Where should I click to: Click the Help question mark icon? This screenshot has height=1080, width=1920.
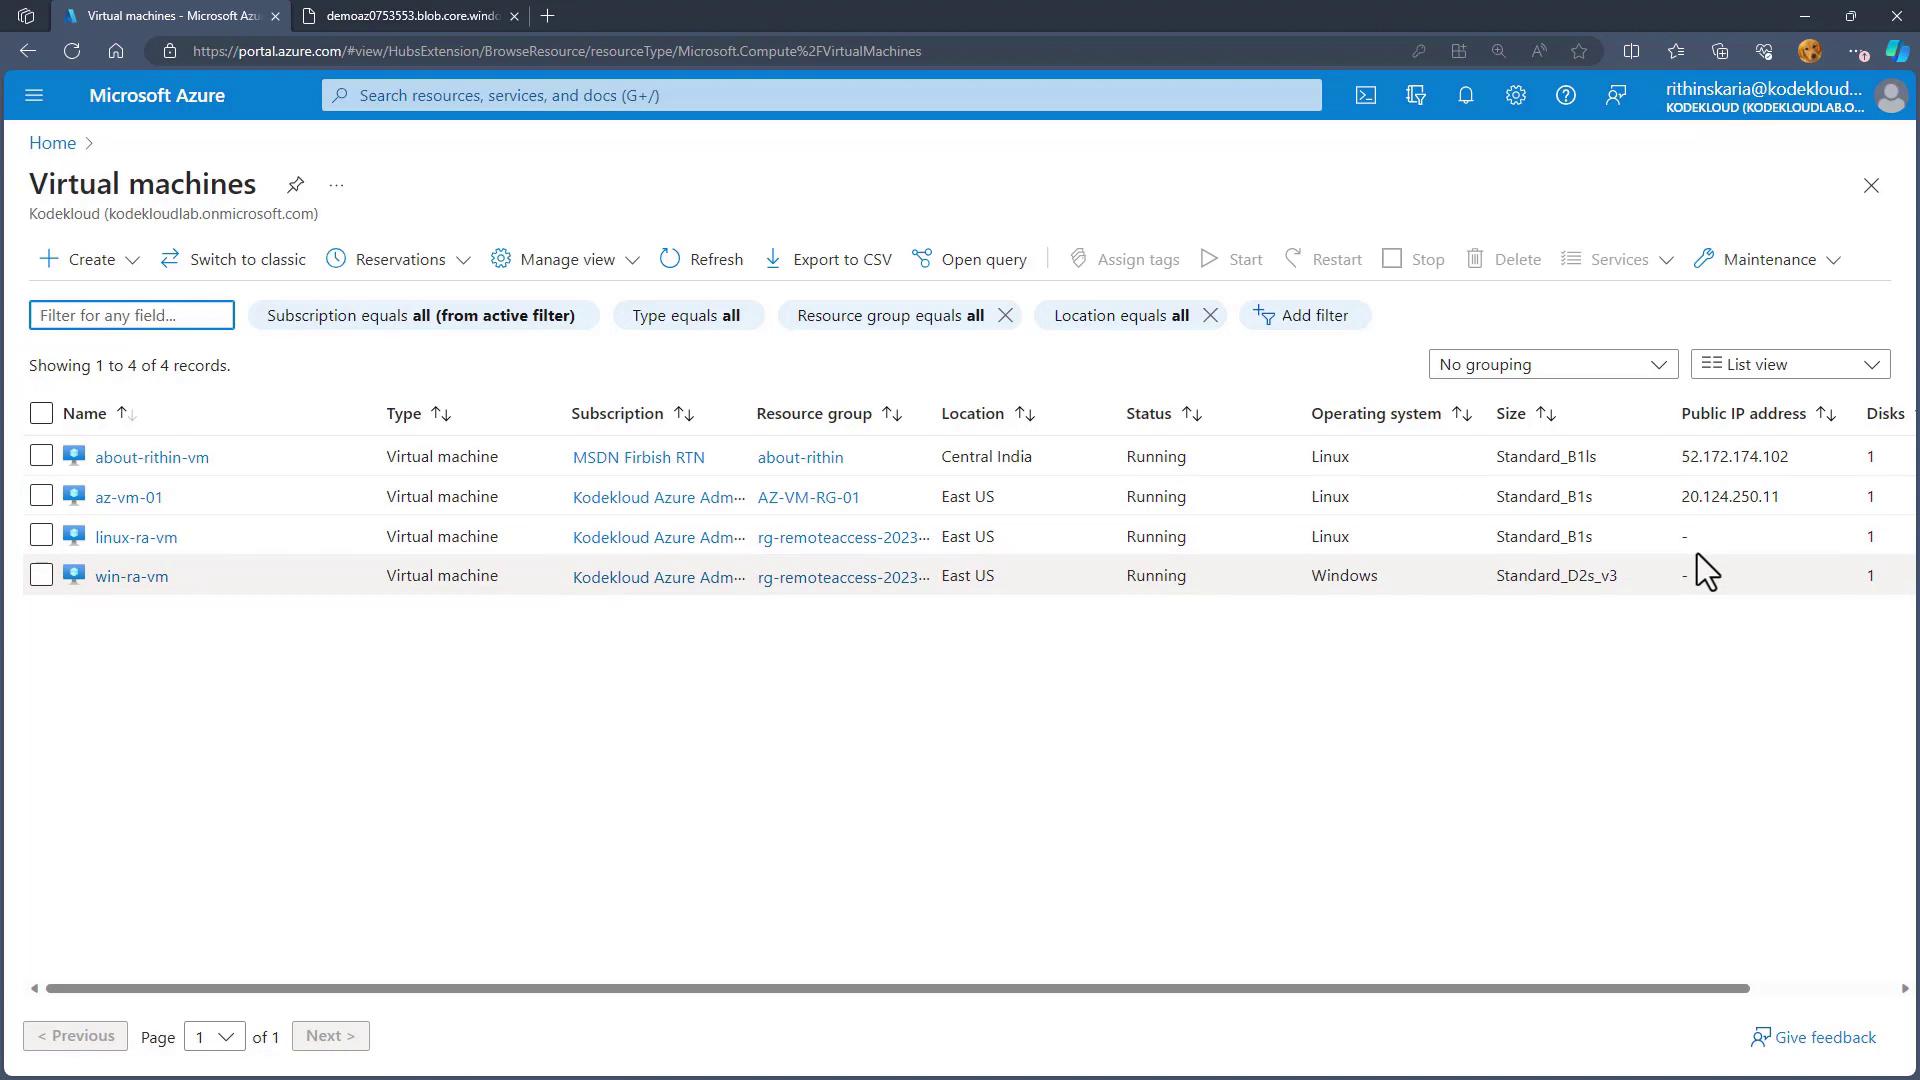[1565, 95]
